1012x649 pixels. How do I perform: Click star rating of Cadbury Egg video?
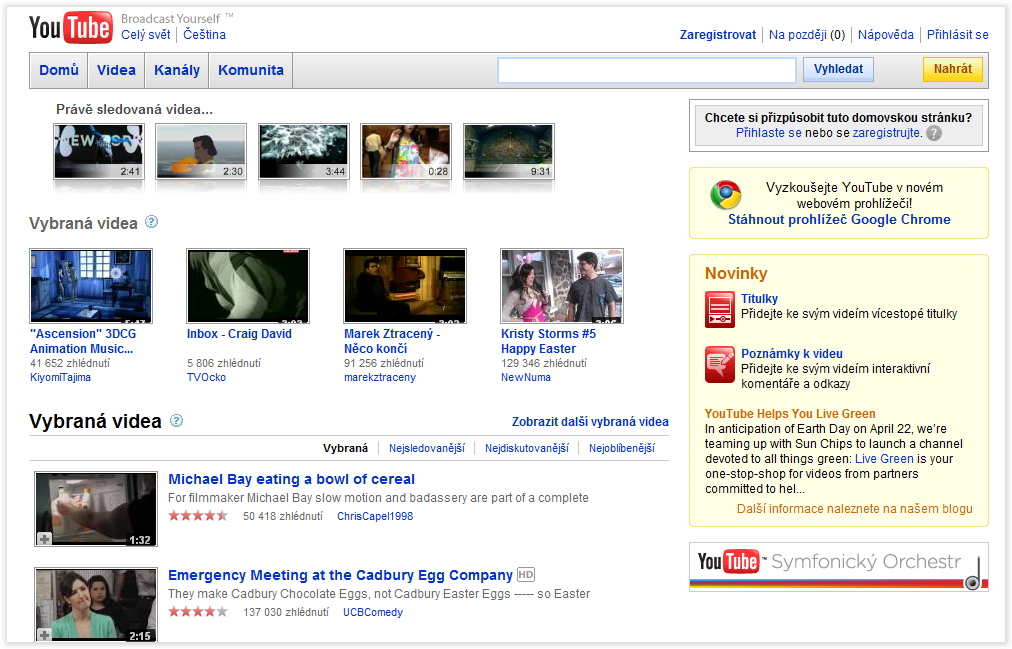pyautogui.click(x=198, y=612)
